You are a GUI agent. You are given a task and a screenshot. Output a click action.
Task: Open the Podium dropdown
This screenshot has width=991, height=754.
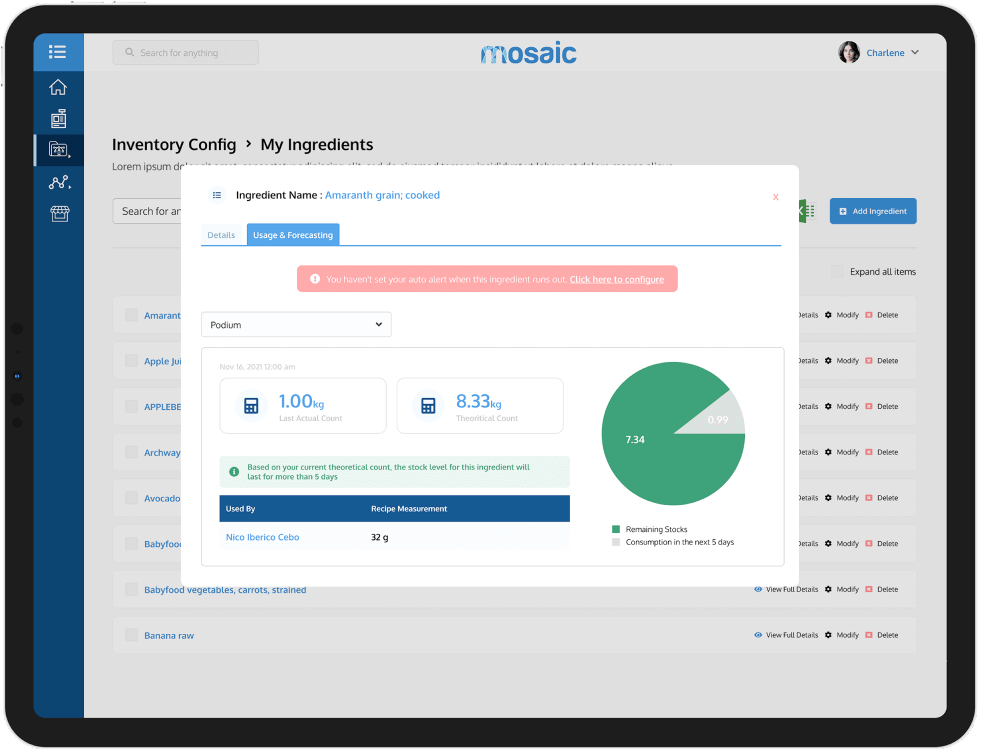(x=296, y=324)
